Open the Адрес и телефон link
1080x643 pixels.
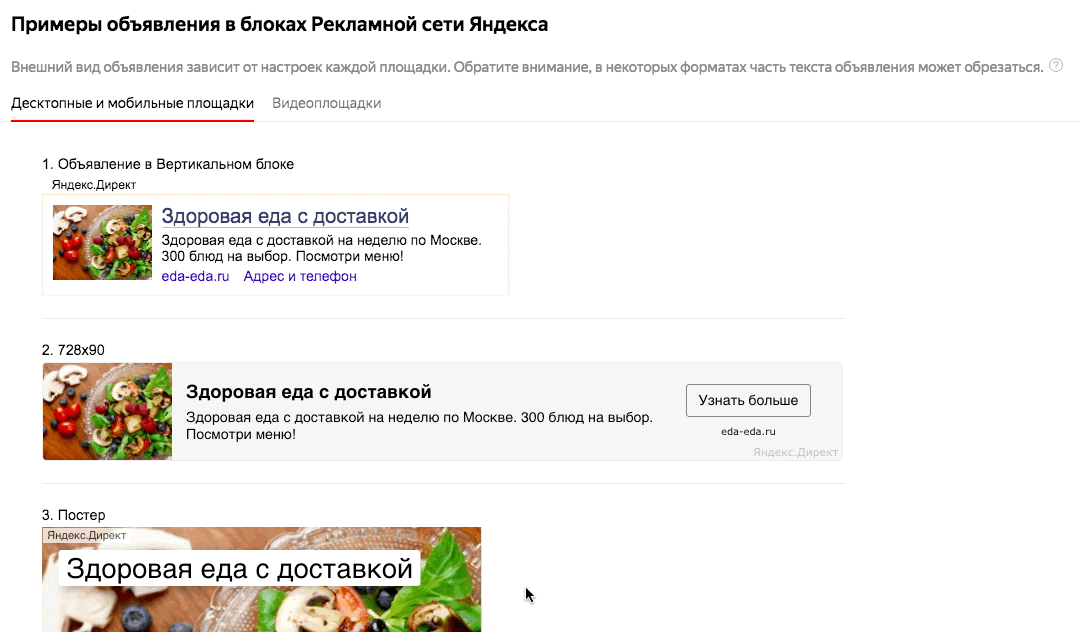click(x=300, y=276)
